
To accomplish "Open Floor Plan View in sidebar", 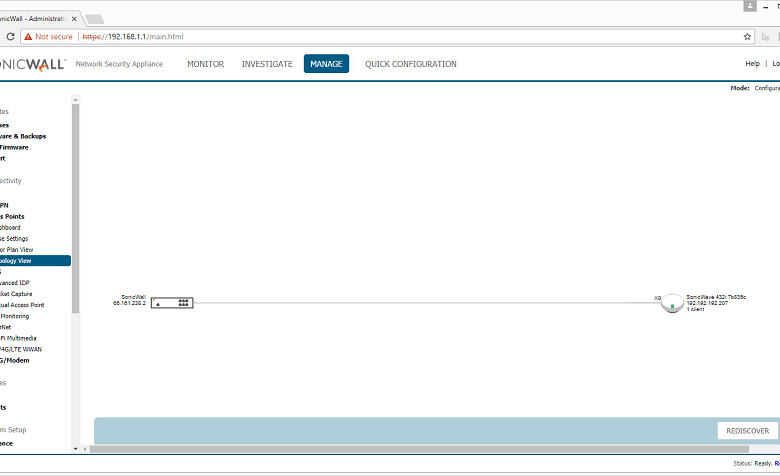I will click(x=16, y=250).
